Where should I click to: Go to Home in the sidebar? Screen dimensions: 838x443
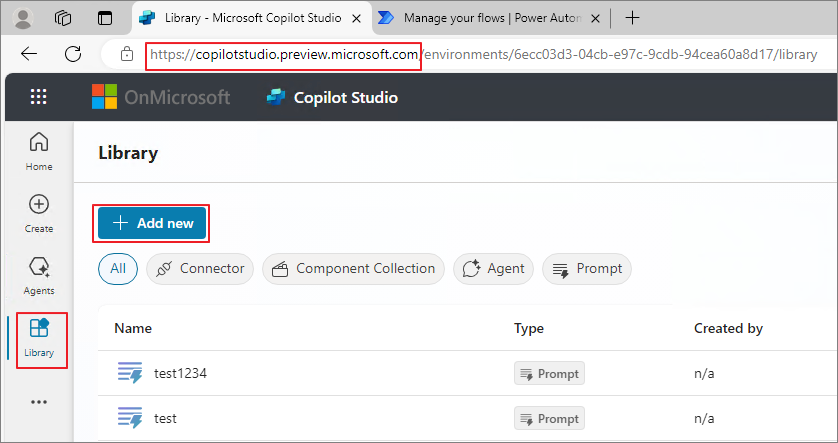pyautogui.click(x=39, y=152)
